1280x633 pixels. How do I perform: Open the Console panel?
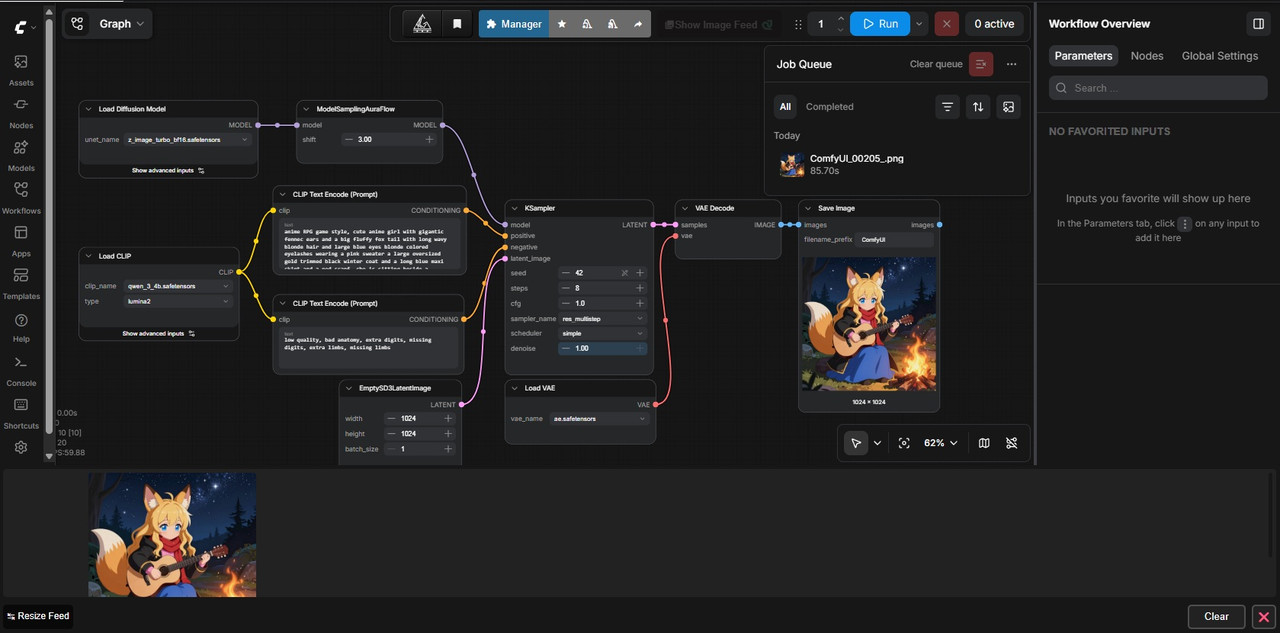coord(21,370)
